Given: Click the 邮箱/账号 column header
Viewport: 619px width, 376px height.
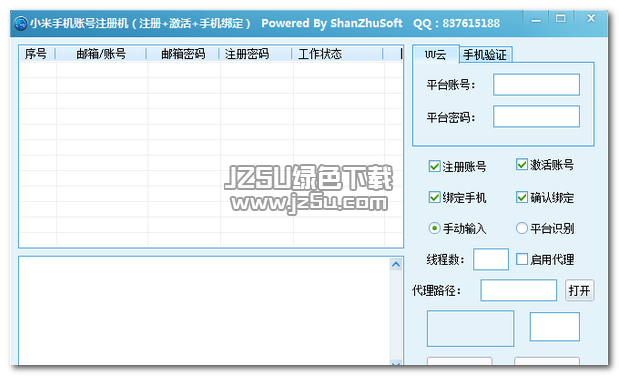Looking at the screenshot, I should coord(101,54).
